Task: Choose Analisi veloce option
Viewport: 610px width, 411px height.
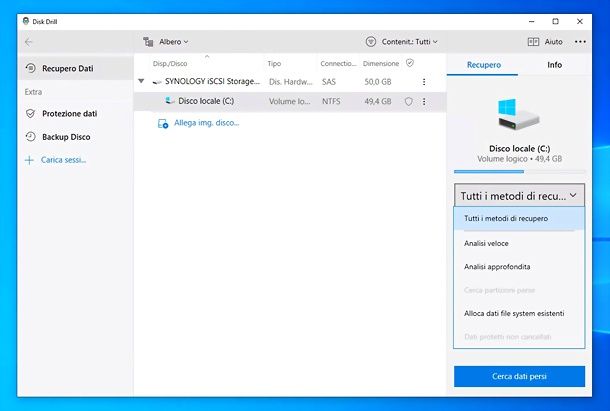Action: 519,244
